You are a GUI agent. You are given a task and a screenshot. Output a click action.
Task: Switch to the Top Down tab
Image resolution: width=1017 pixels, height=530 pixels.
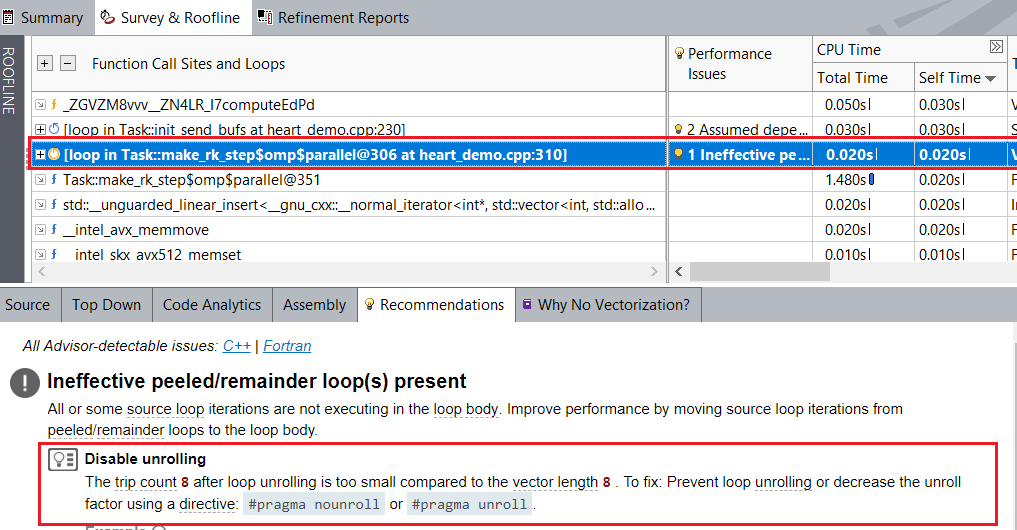click(x=106, y=305)
